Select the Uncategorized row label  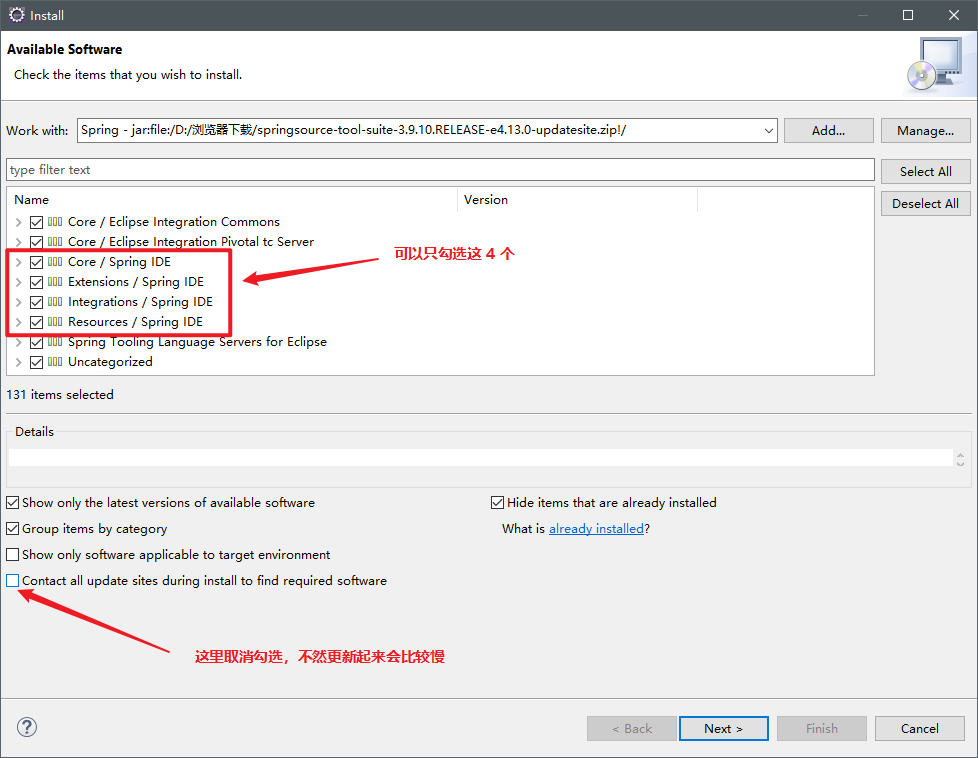pos(110,361)
